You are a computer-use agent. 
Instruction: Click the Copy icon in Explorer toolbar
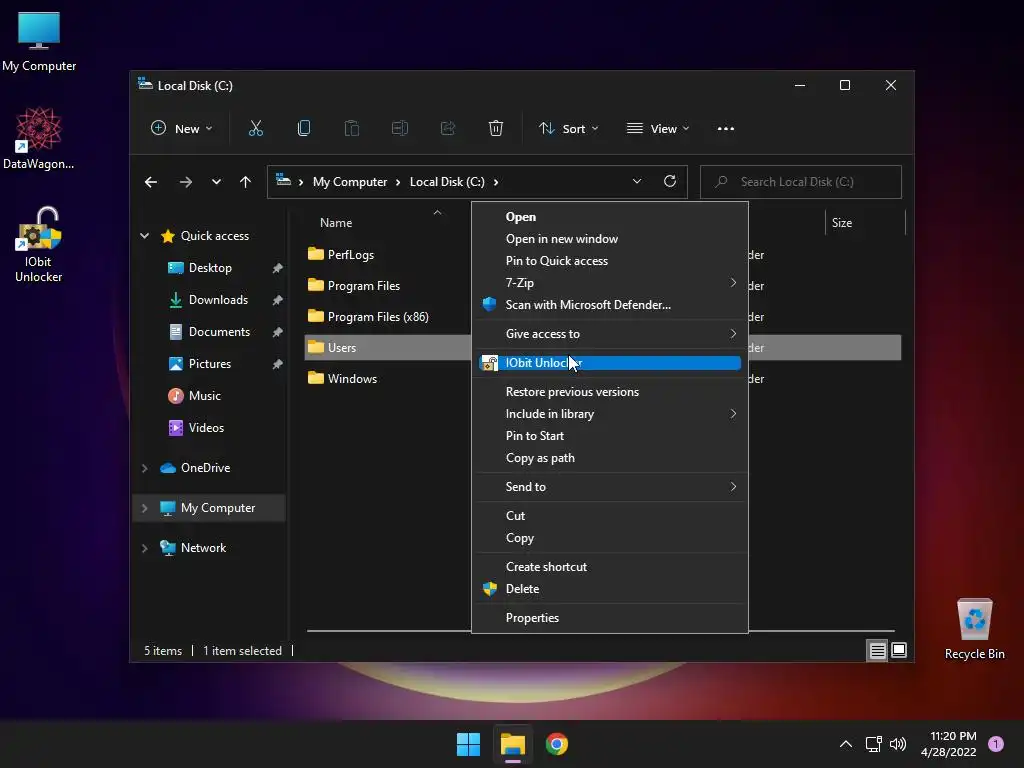tap(304, 129)
